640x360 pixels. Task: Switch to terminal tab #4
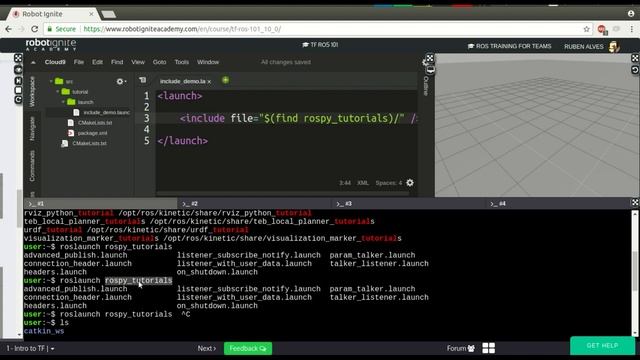[558, 203]
